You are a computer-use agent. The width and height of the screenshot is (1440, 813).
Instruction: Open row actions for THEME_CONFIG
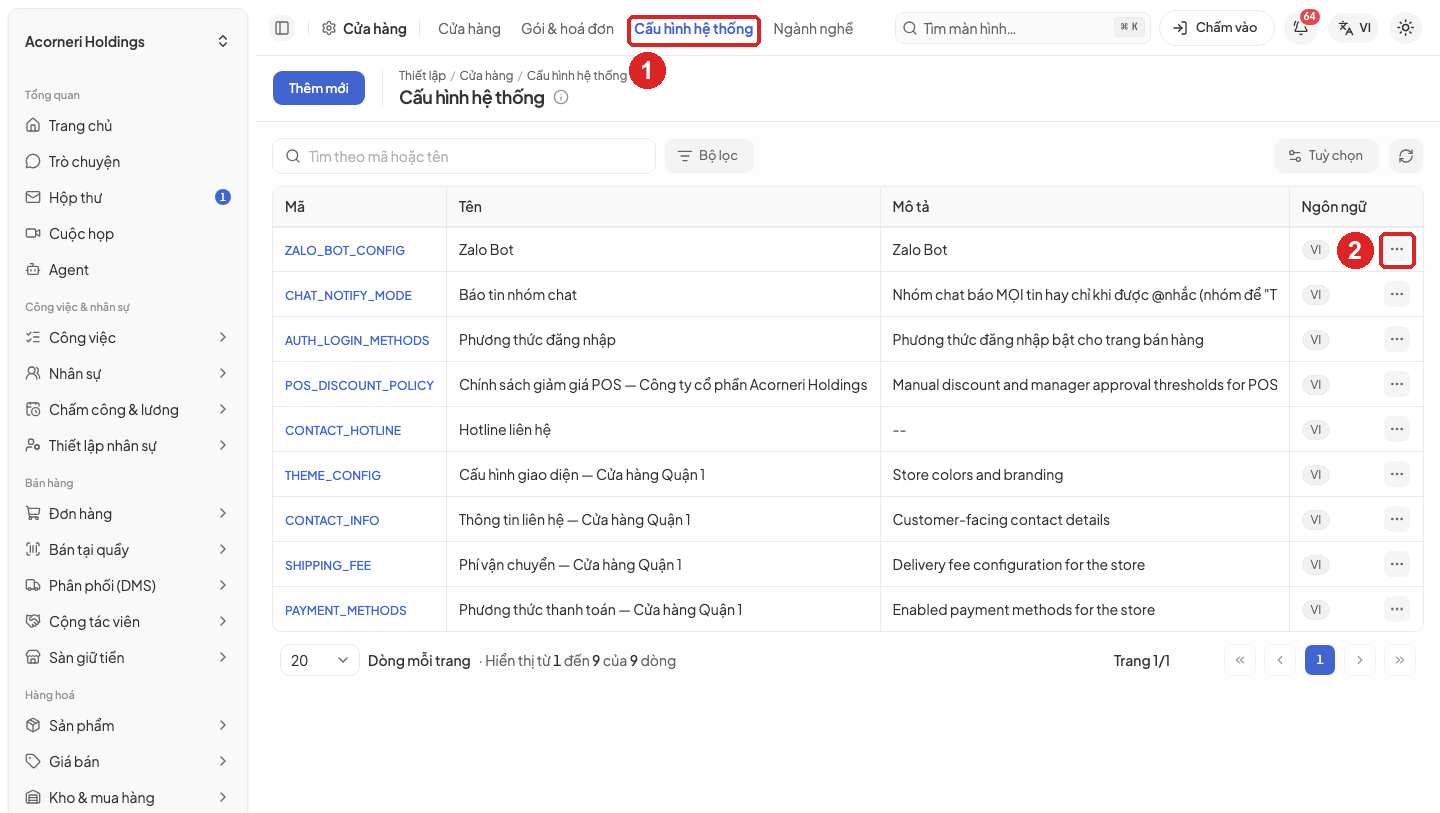pos(1397,474)
